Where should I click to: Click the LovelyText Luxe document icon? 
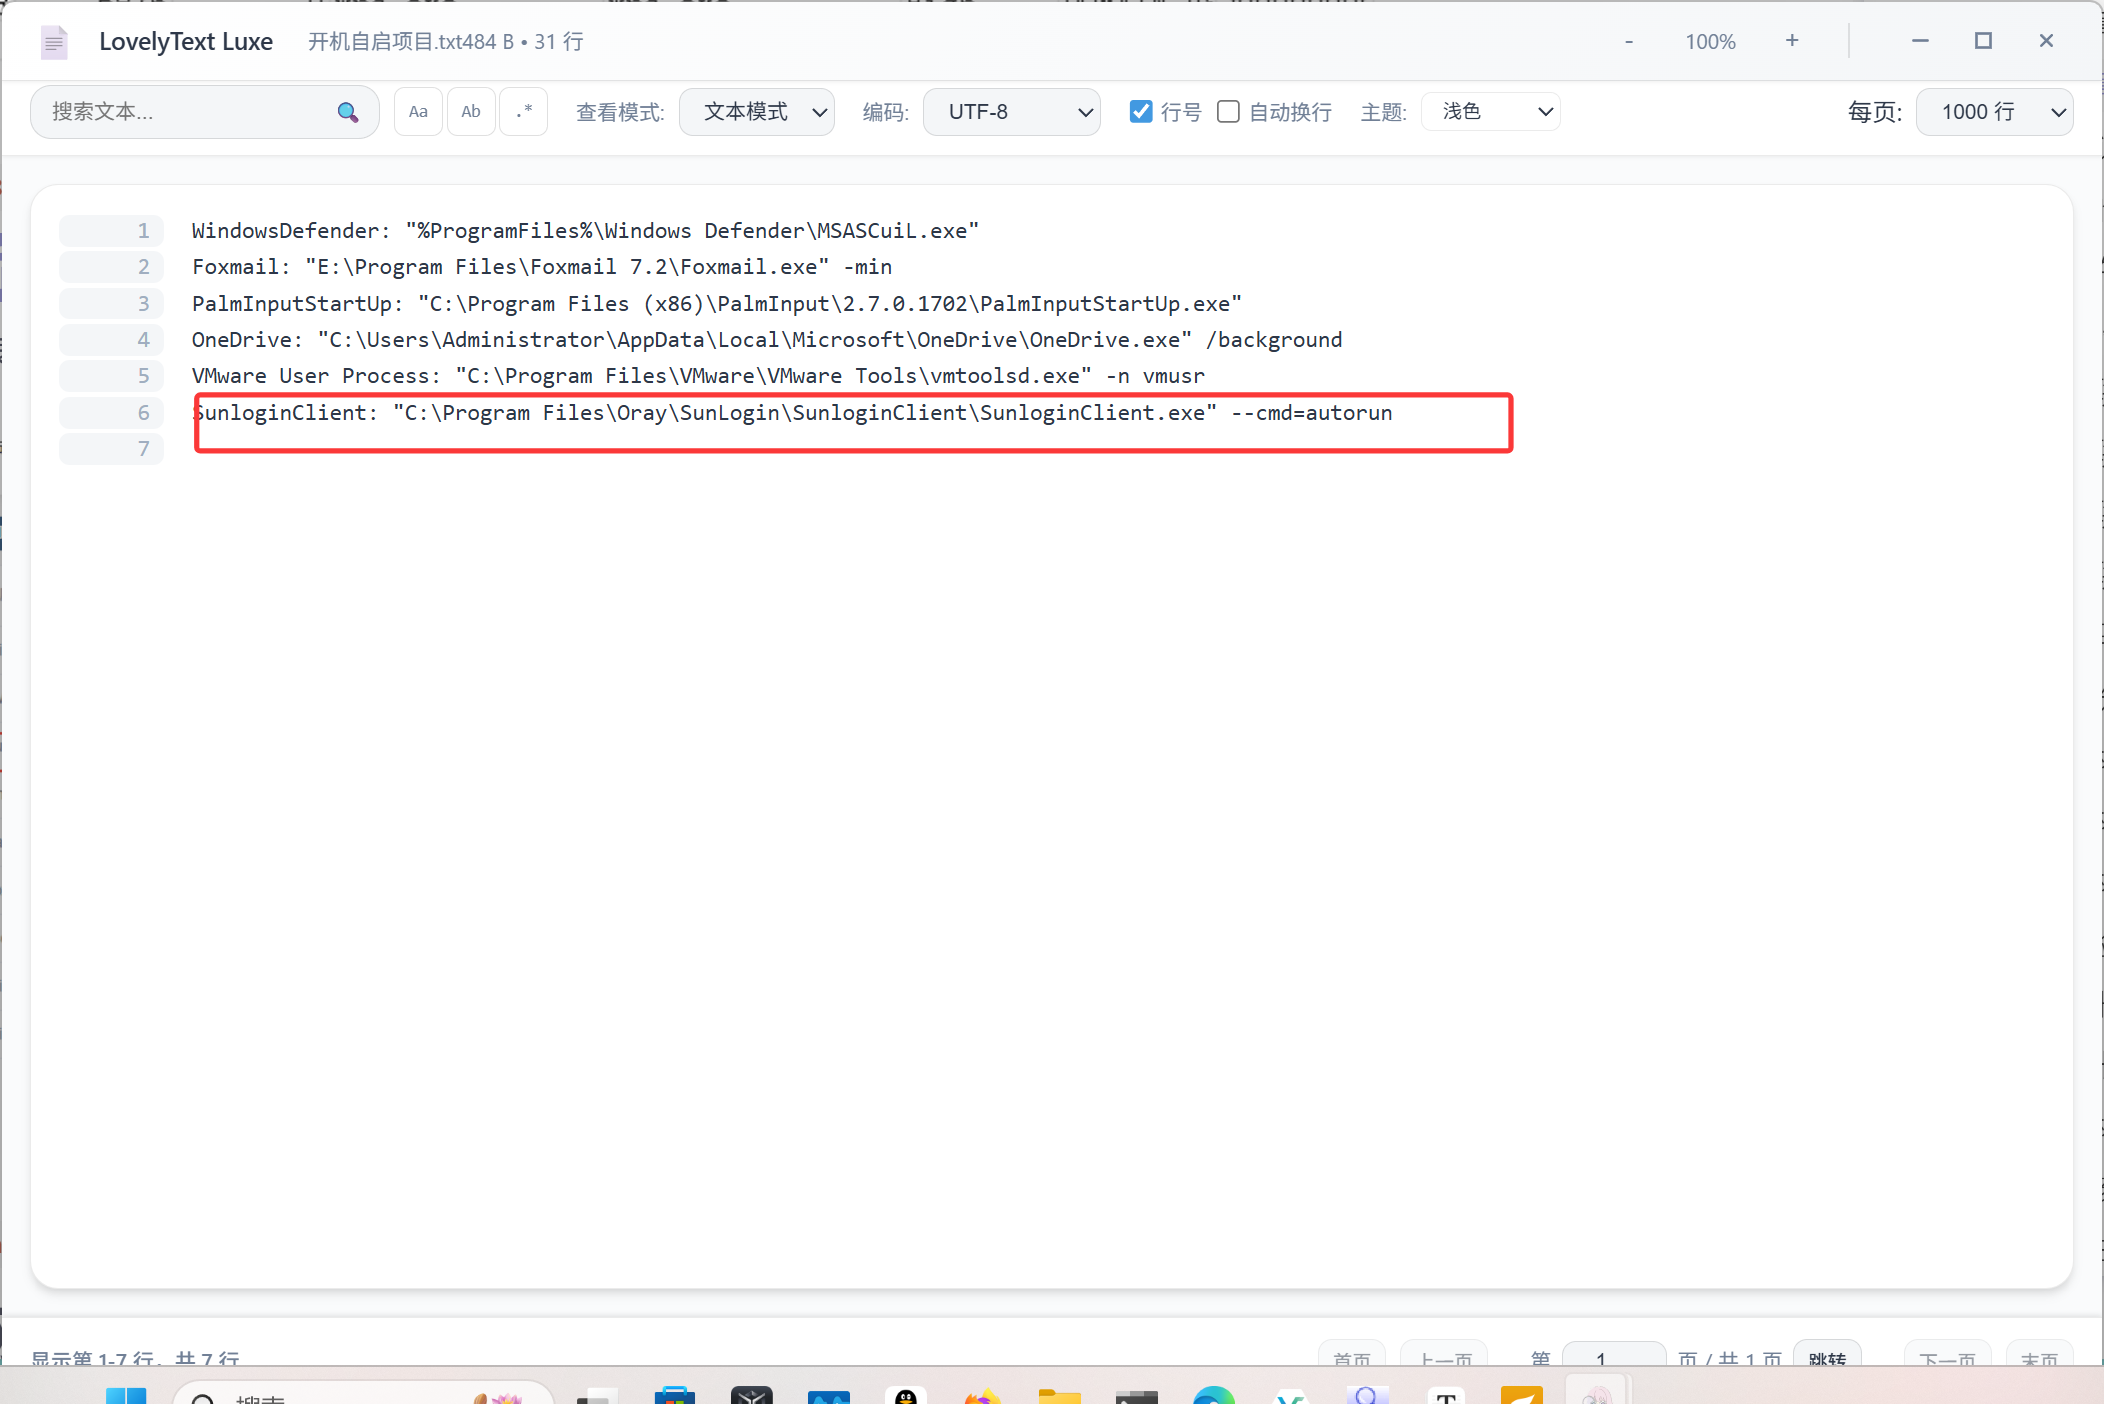click(54, 42)
